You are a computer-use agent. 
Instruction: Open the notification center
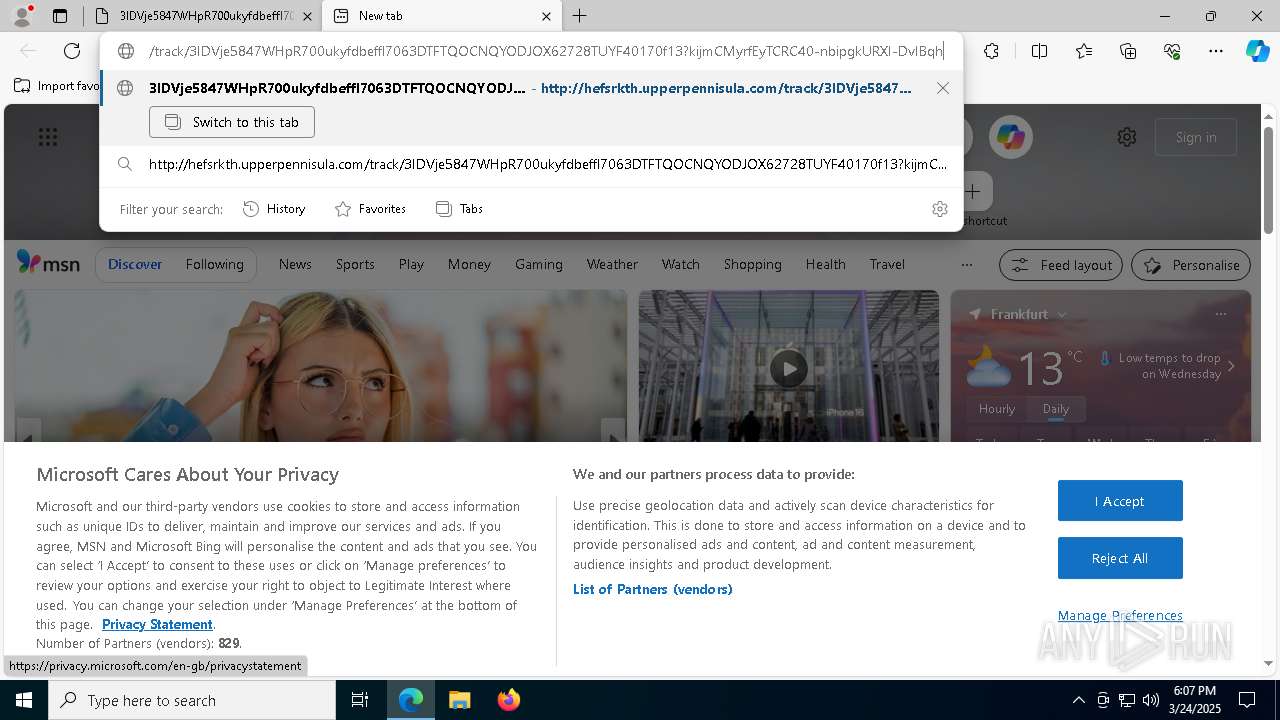[1247, 700]
